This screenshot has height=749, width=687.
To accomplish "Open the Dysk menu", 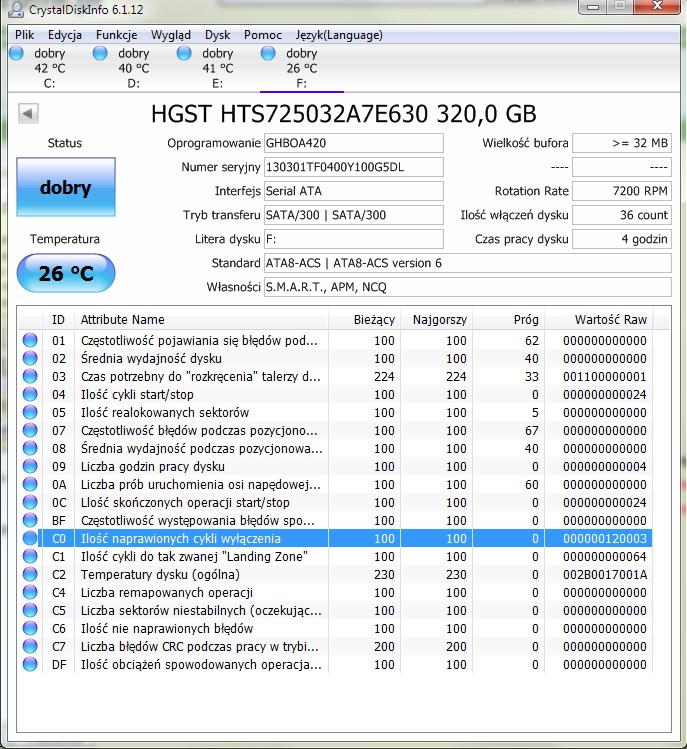I will pyautogui.click(x=217, y=35).
